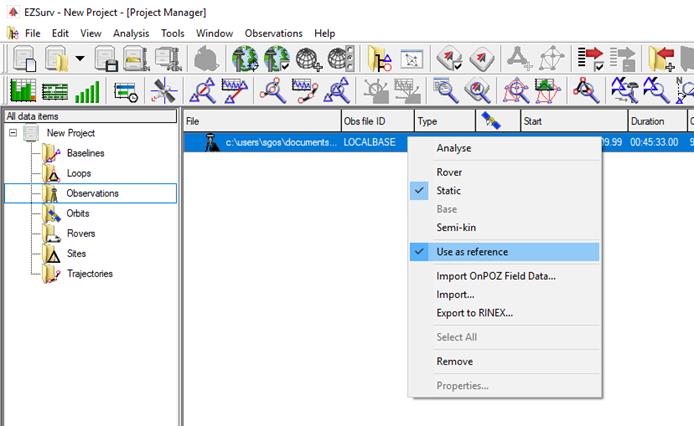
Task: Click the trajectory magnifier analysis icon
Action: coord(272,91)
